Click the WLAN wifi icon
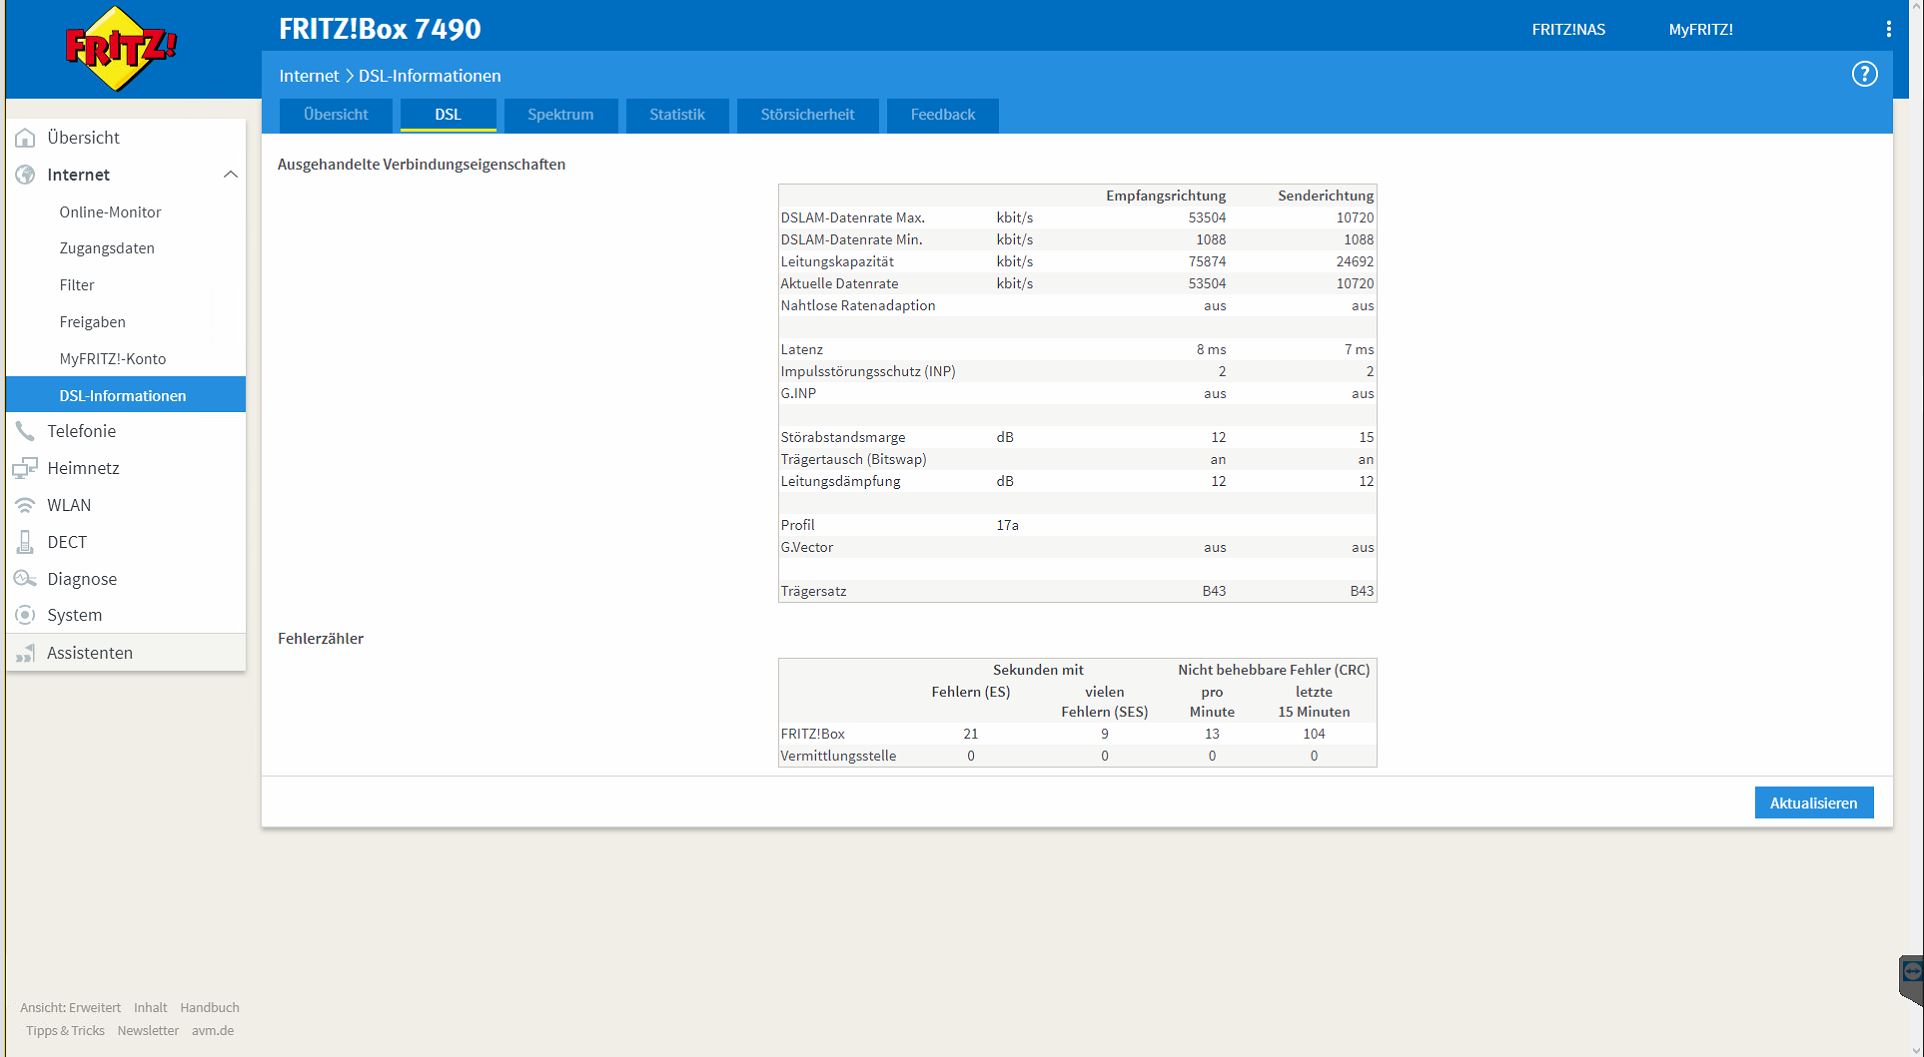 point(25,505)
